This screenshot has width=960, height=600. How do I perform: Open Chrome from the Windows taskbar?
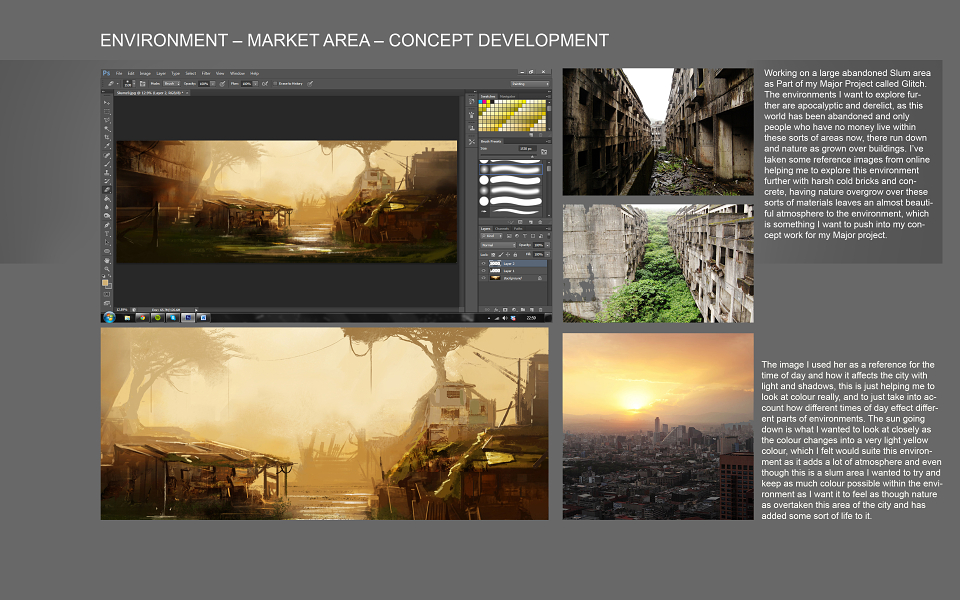(142, 318)
